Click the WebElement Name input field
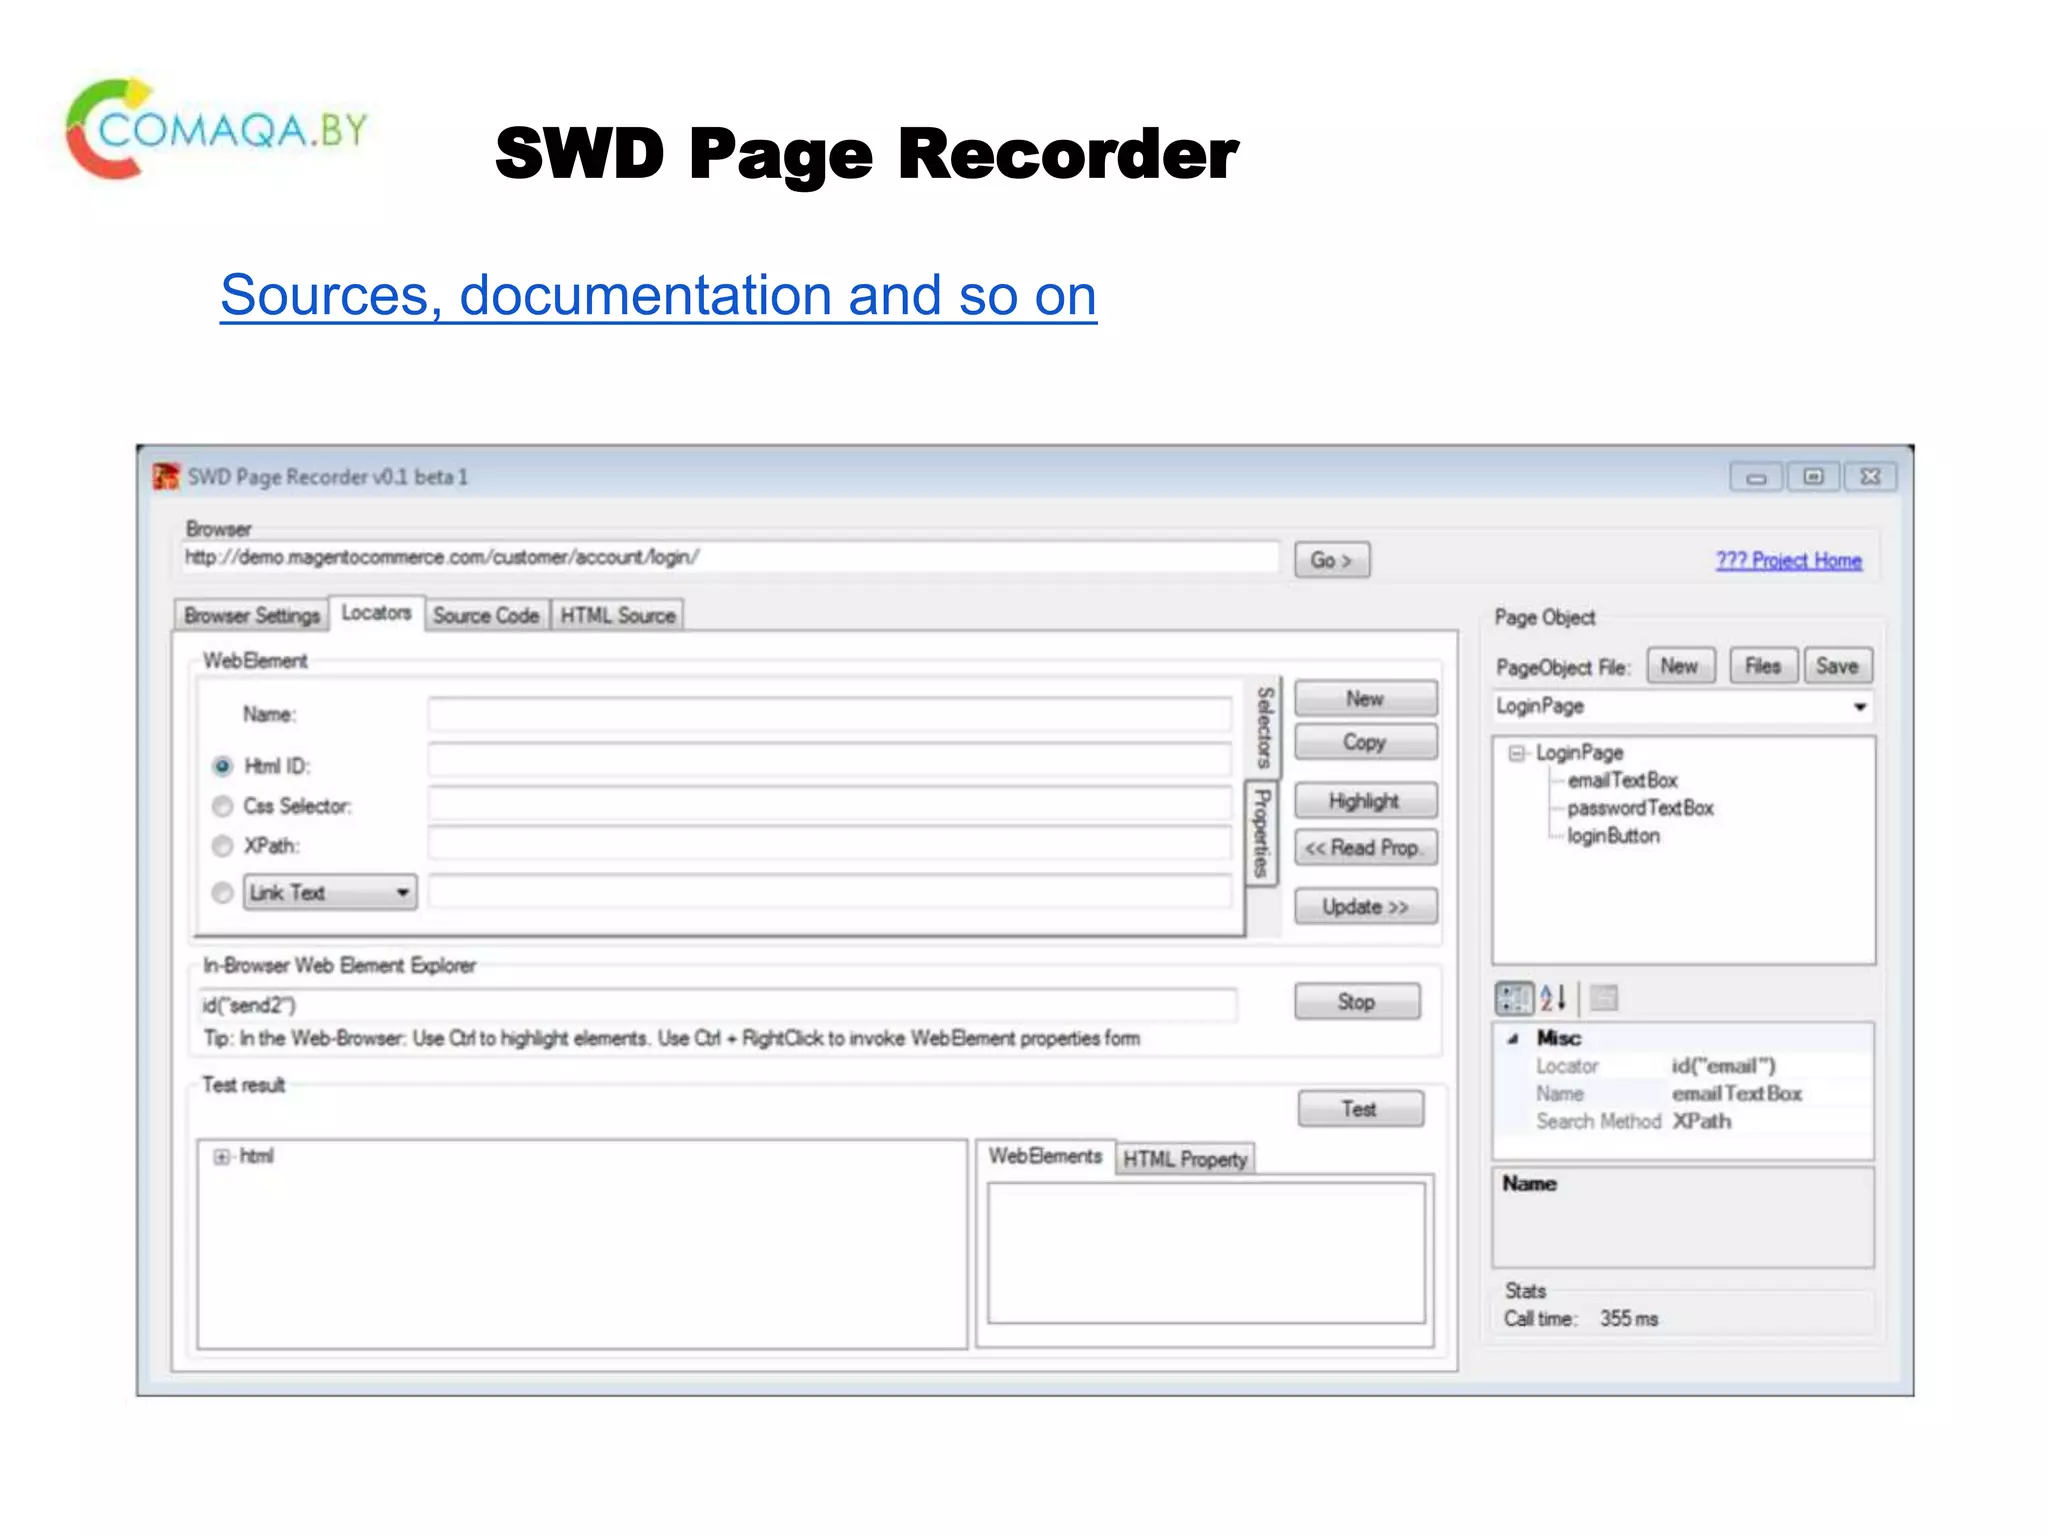Viewport: 2048px width, 1536px height. tap(830, 714)
